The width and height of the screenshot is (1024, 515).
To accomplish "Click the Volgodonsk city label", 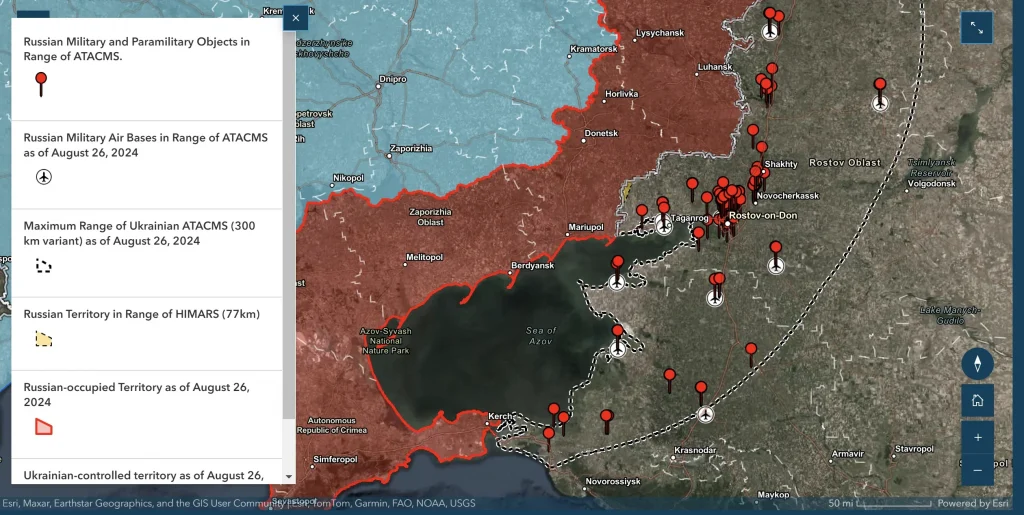I will click(x=930, y=183).
